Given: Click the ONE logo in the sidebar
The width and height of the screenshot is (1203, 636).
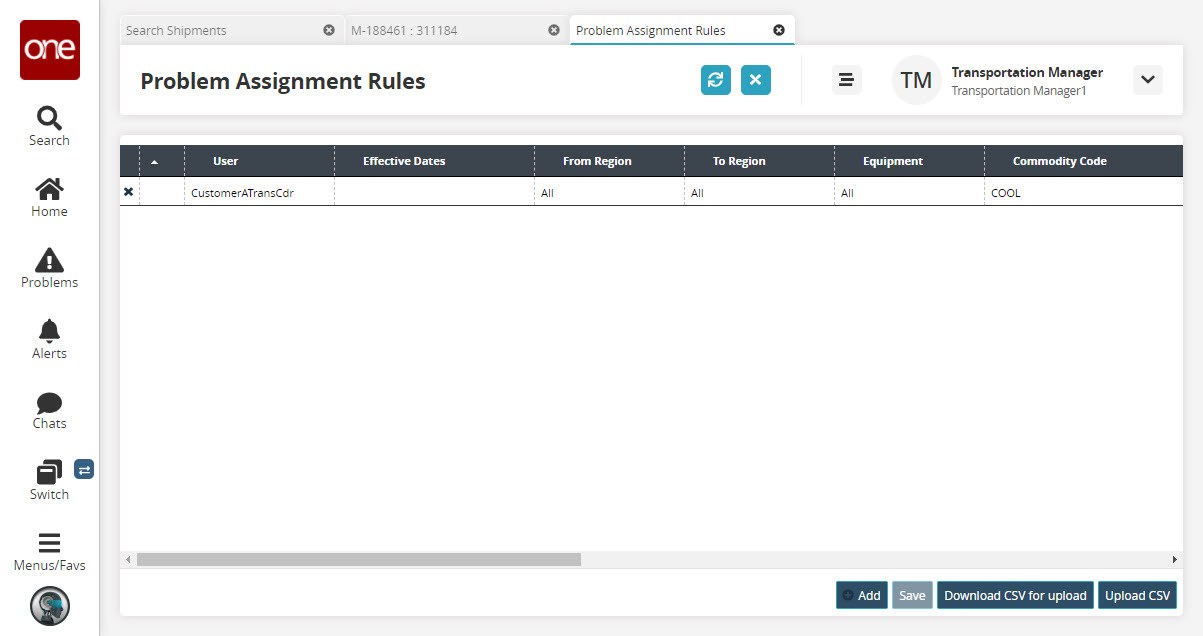Looking at the screenshot, I should (x=50, y=50).
